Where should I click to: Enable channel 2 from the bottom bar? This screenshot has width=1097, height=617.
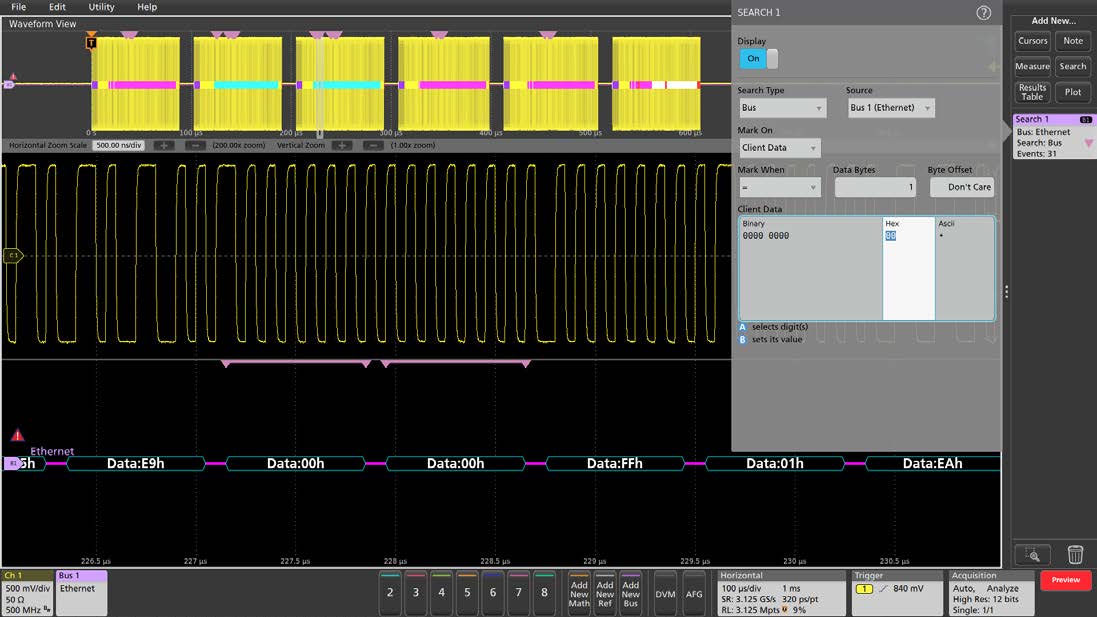(389, 593)
